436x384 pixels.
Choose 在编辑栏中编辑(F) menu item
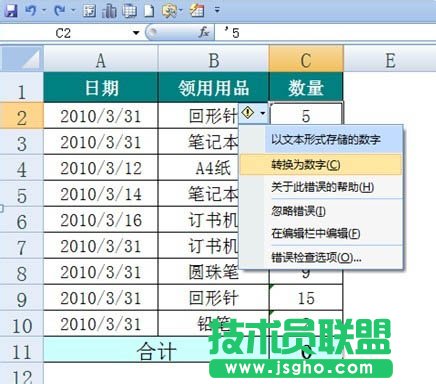coord(321,233)
